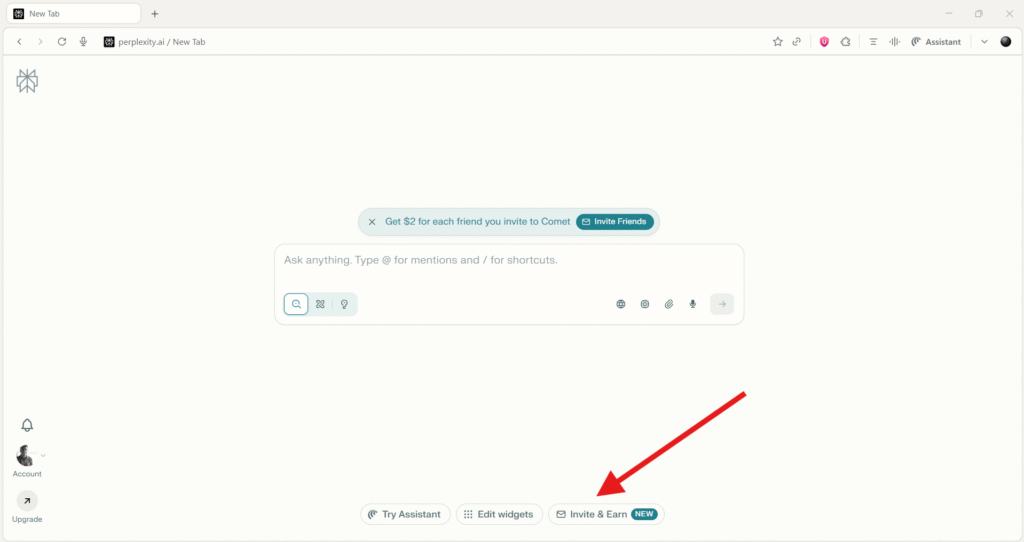The image size is (1024, 542).
Task: Switch to the Research mode option
Action: [320, 304]
